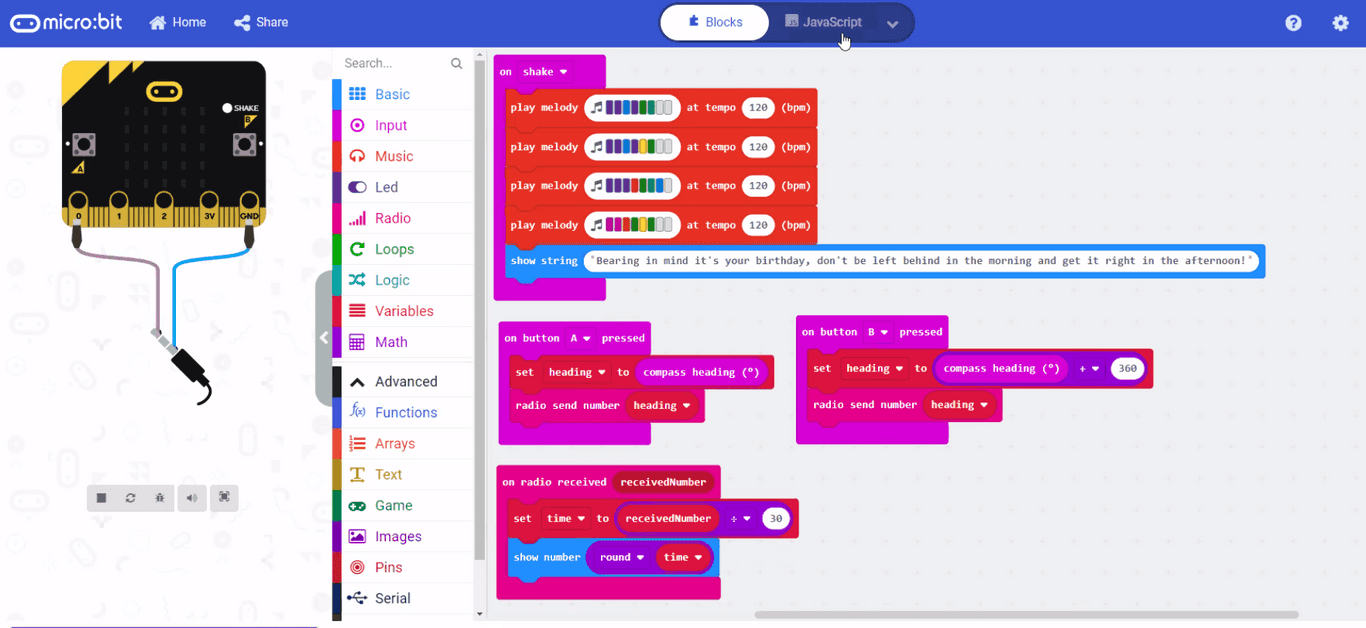
Task: Open the Music blocks category
Action: click(x=403, y=156)
